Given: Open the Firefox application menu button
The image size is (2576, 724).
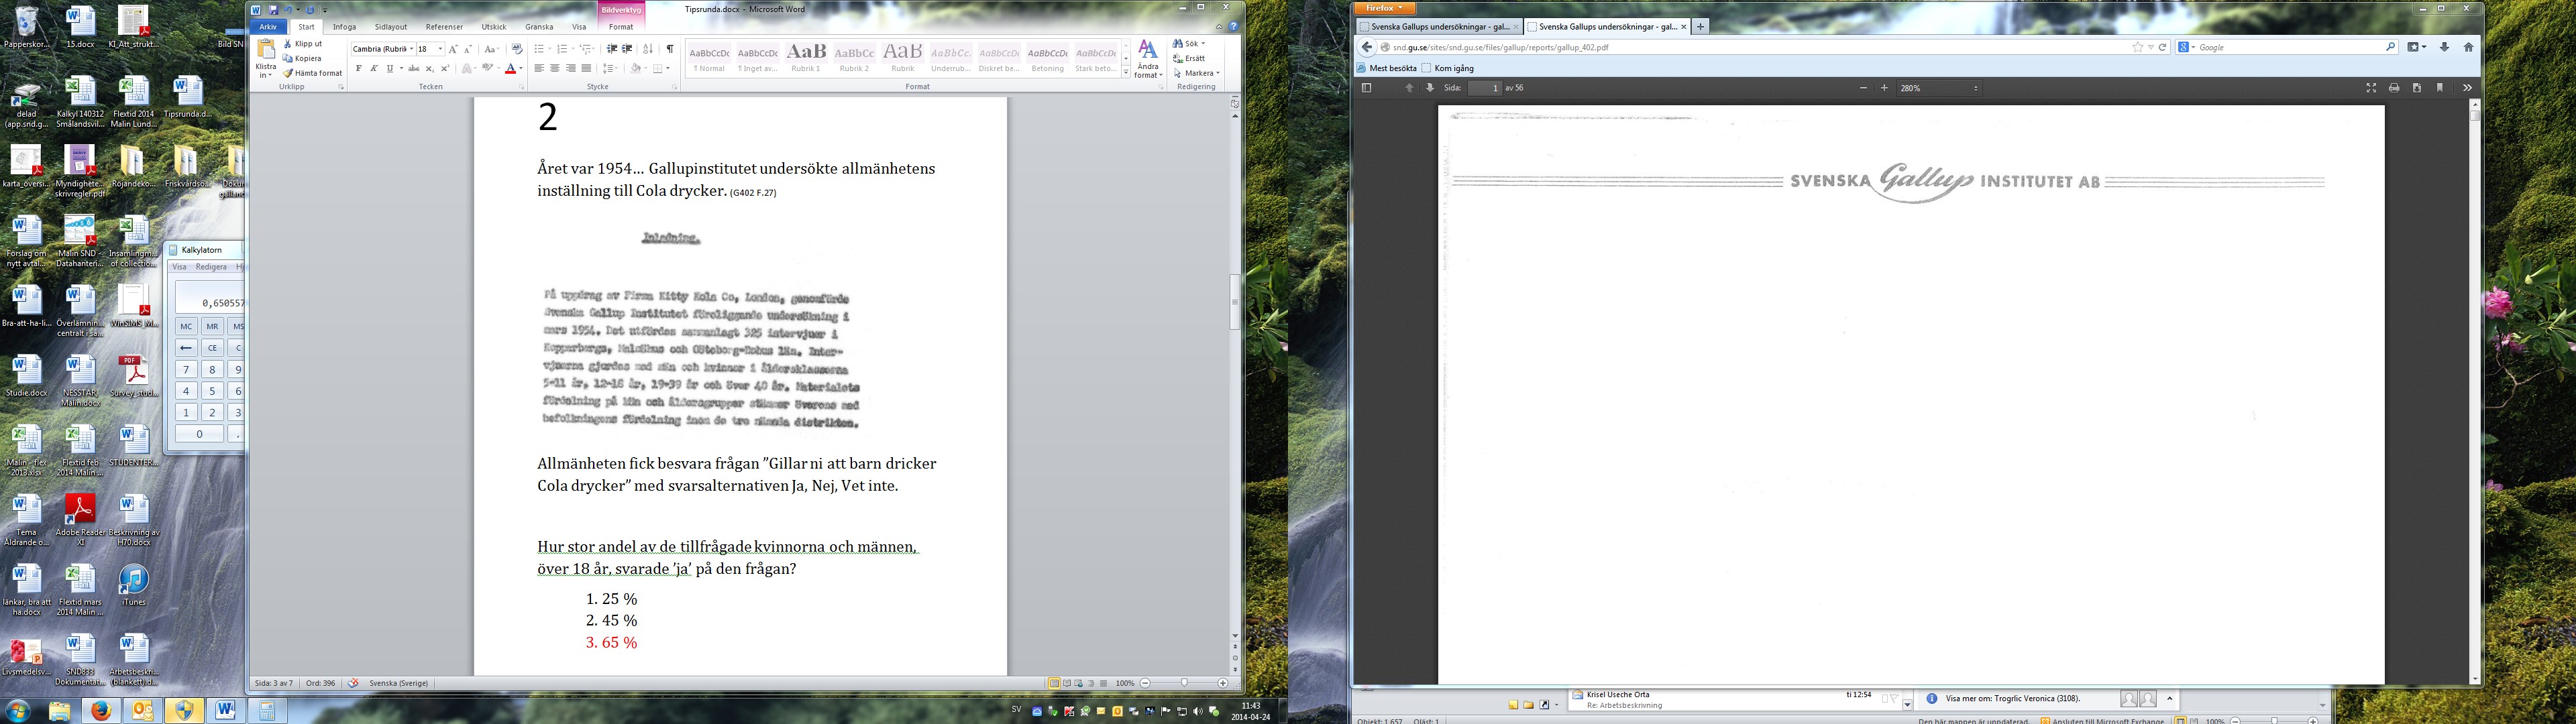Looking at the screenshot, I should 1385,8.
